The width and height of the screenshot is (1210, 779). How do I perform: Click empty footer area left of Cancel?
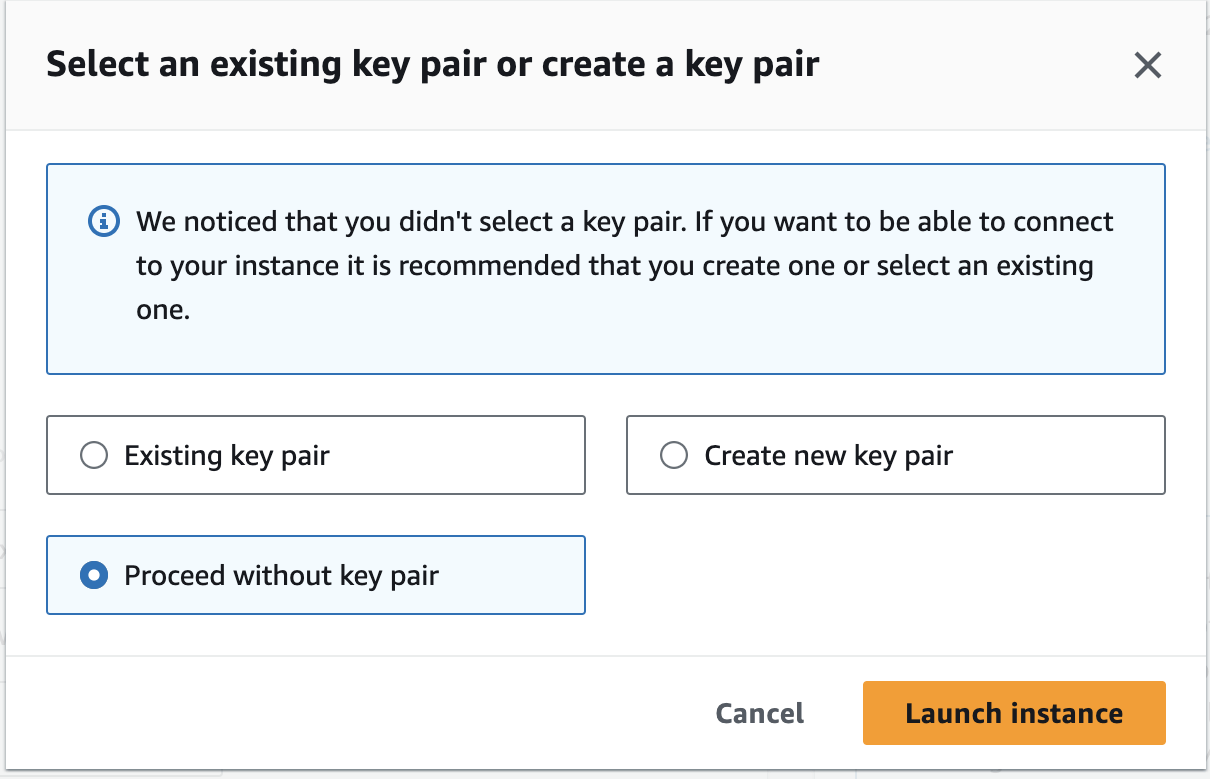[x=350, y=713]
